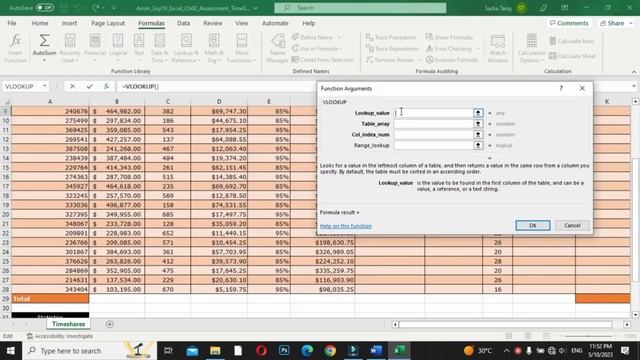640x360 pixels.
Task: Click Trace Dependents
Action: [x=392, y=49]
